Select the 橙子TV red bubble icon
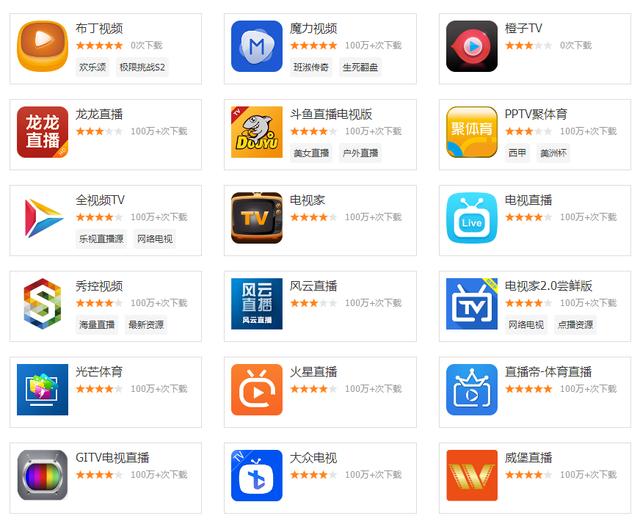640x524 pixels. tap(472, 46)
